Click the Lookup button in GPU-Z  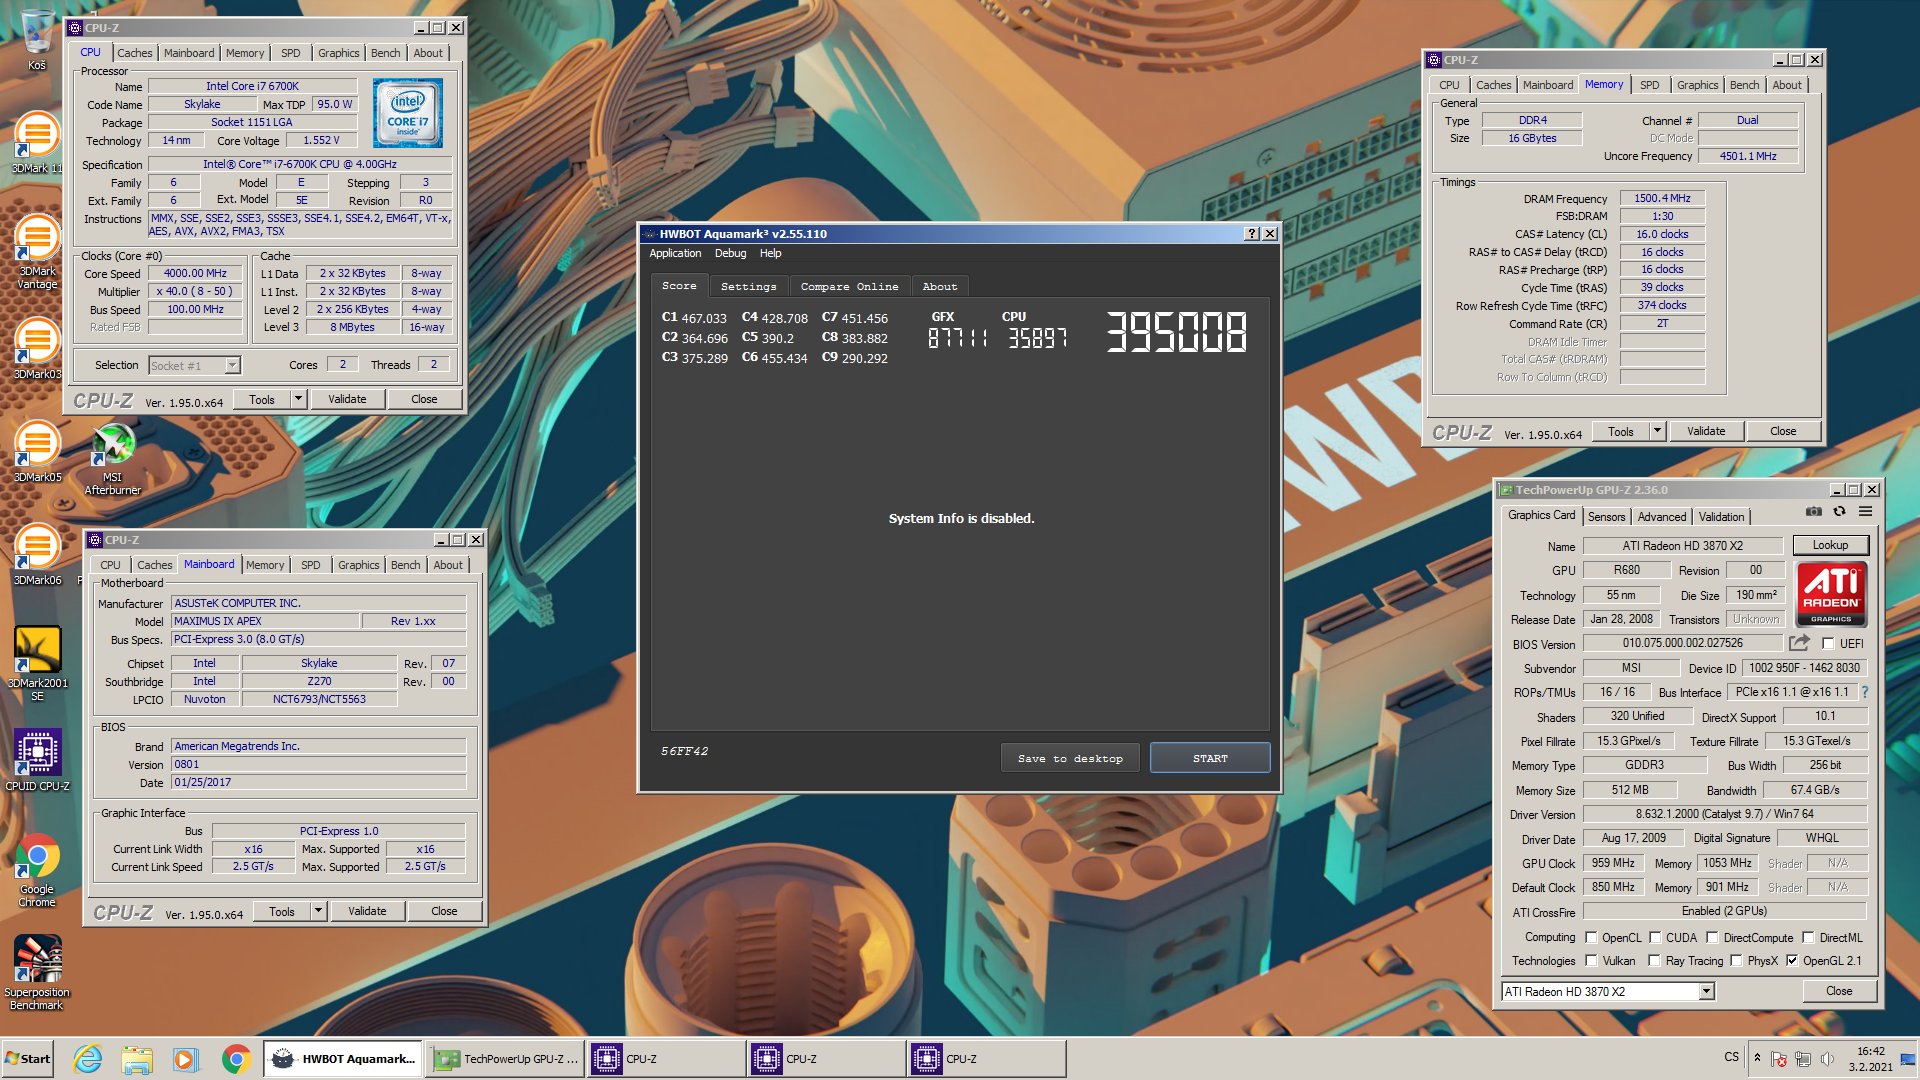click(x=1830, y=545)
